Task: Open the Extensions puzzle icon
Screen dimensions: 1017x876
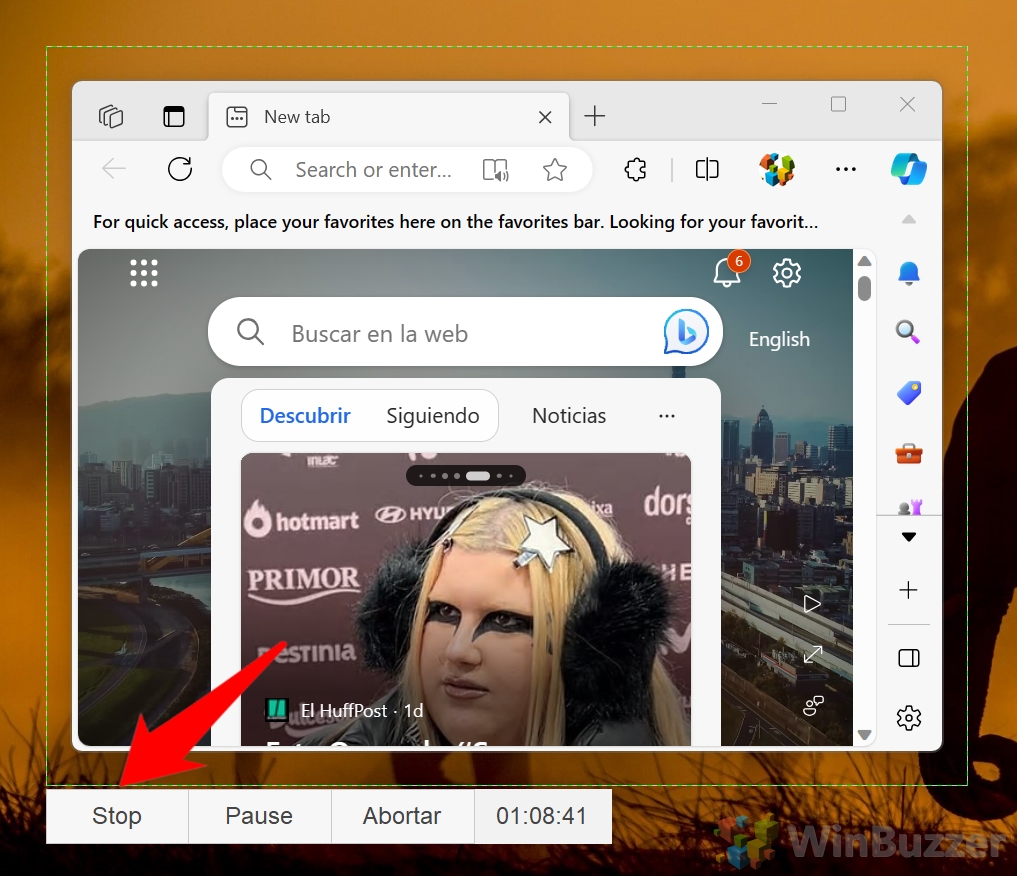Action: [635, 170]
